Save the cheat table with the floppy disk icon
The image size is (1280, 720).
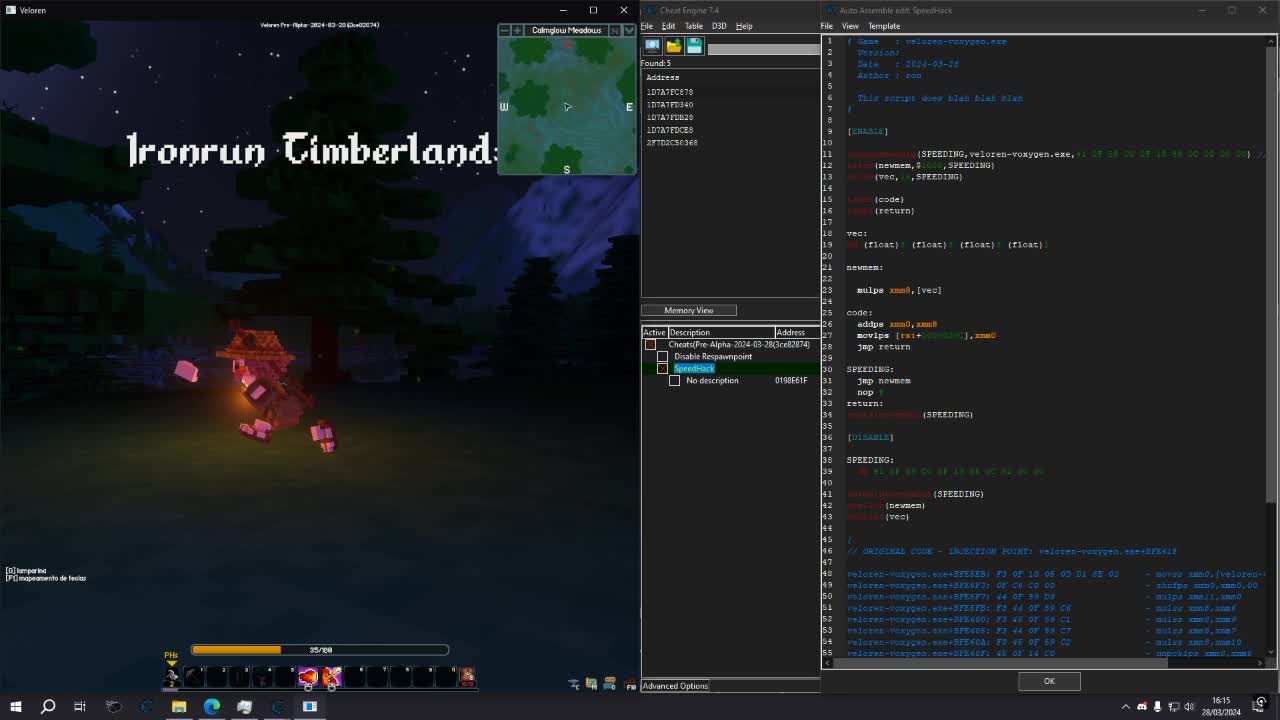pyautogui.click(x=692, y=45)
